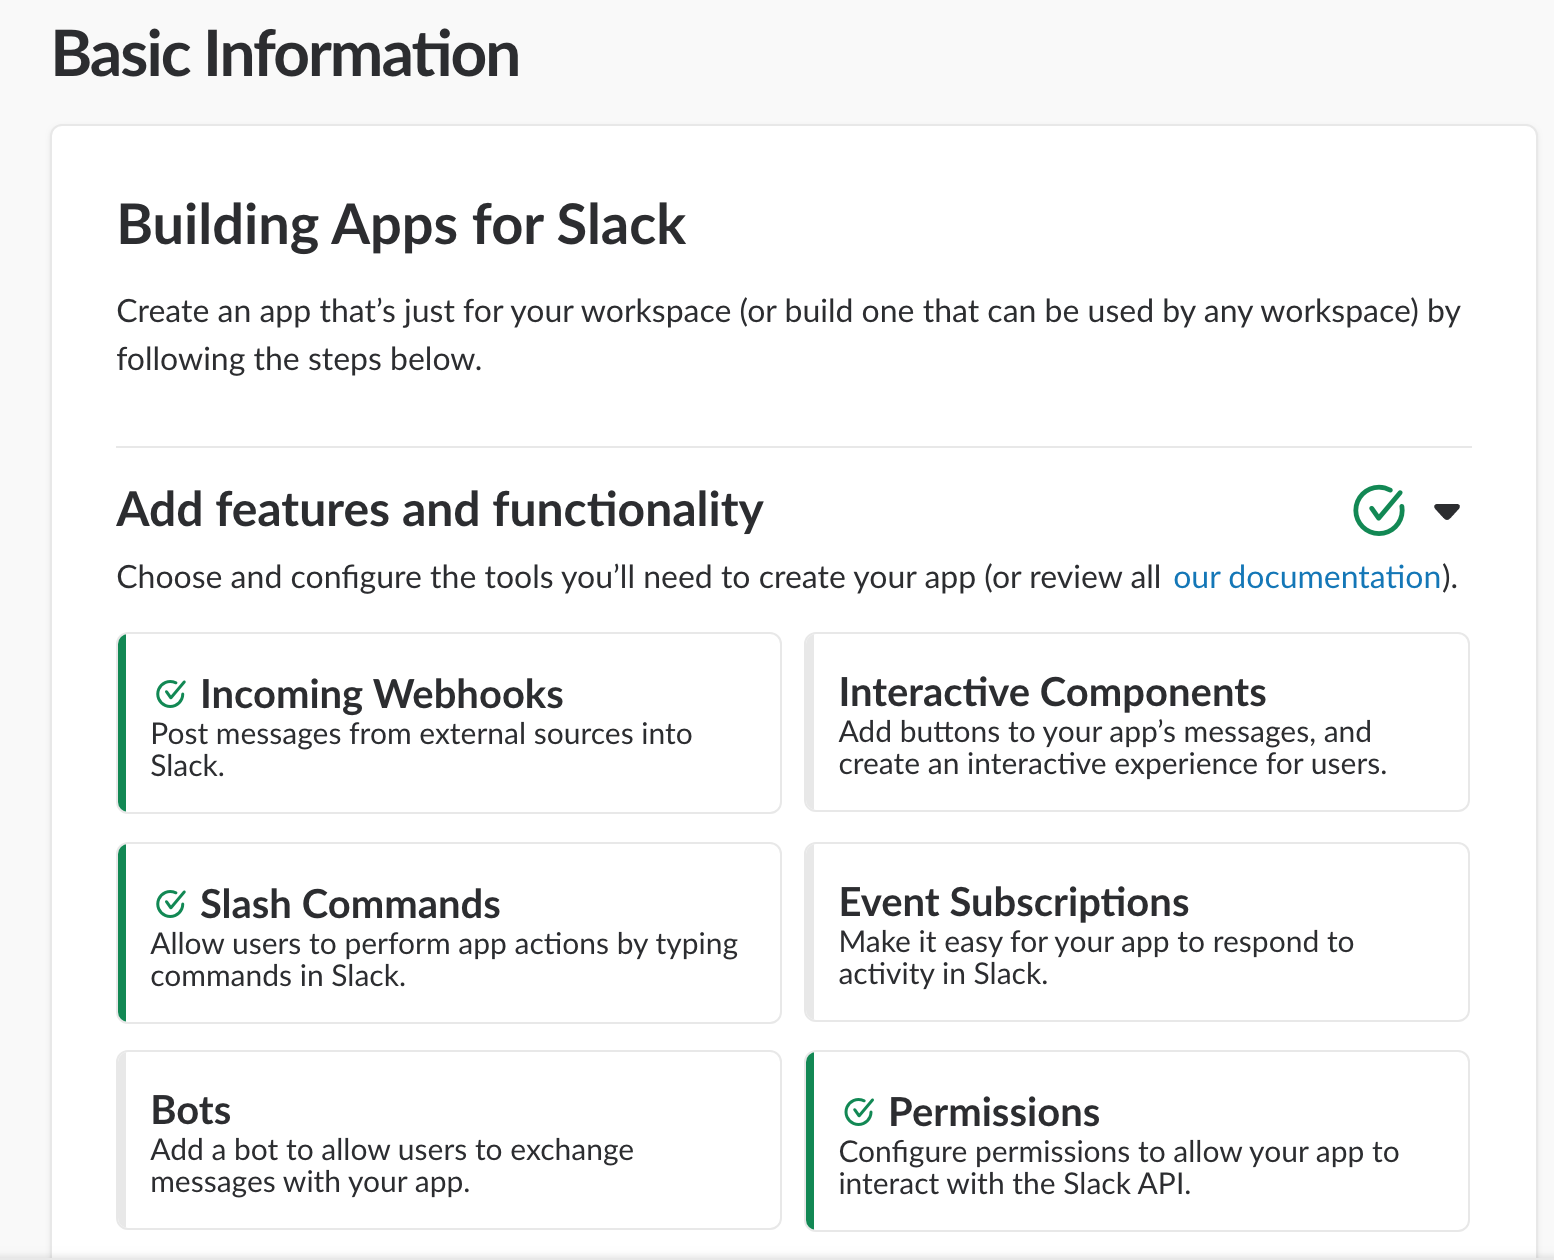Toggle the Add features and functionality heading
The height and width of the screenshot is (1260, 1554).
(x=440, y=510)
